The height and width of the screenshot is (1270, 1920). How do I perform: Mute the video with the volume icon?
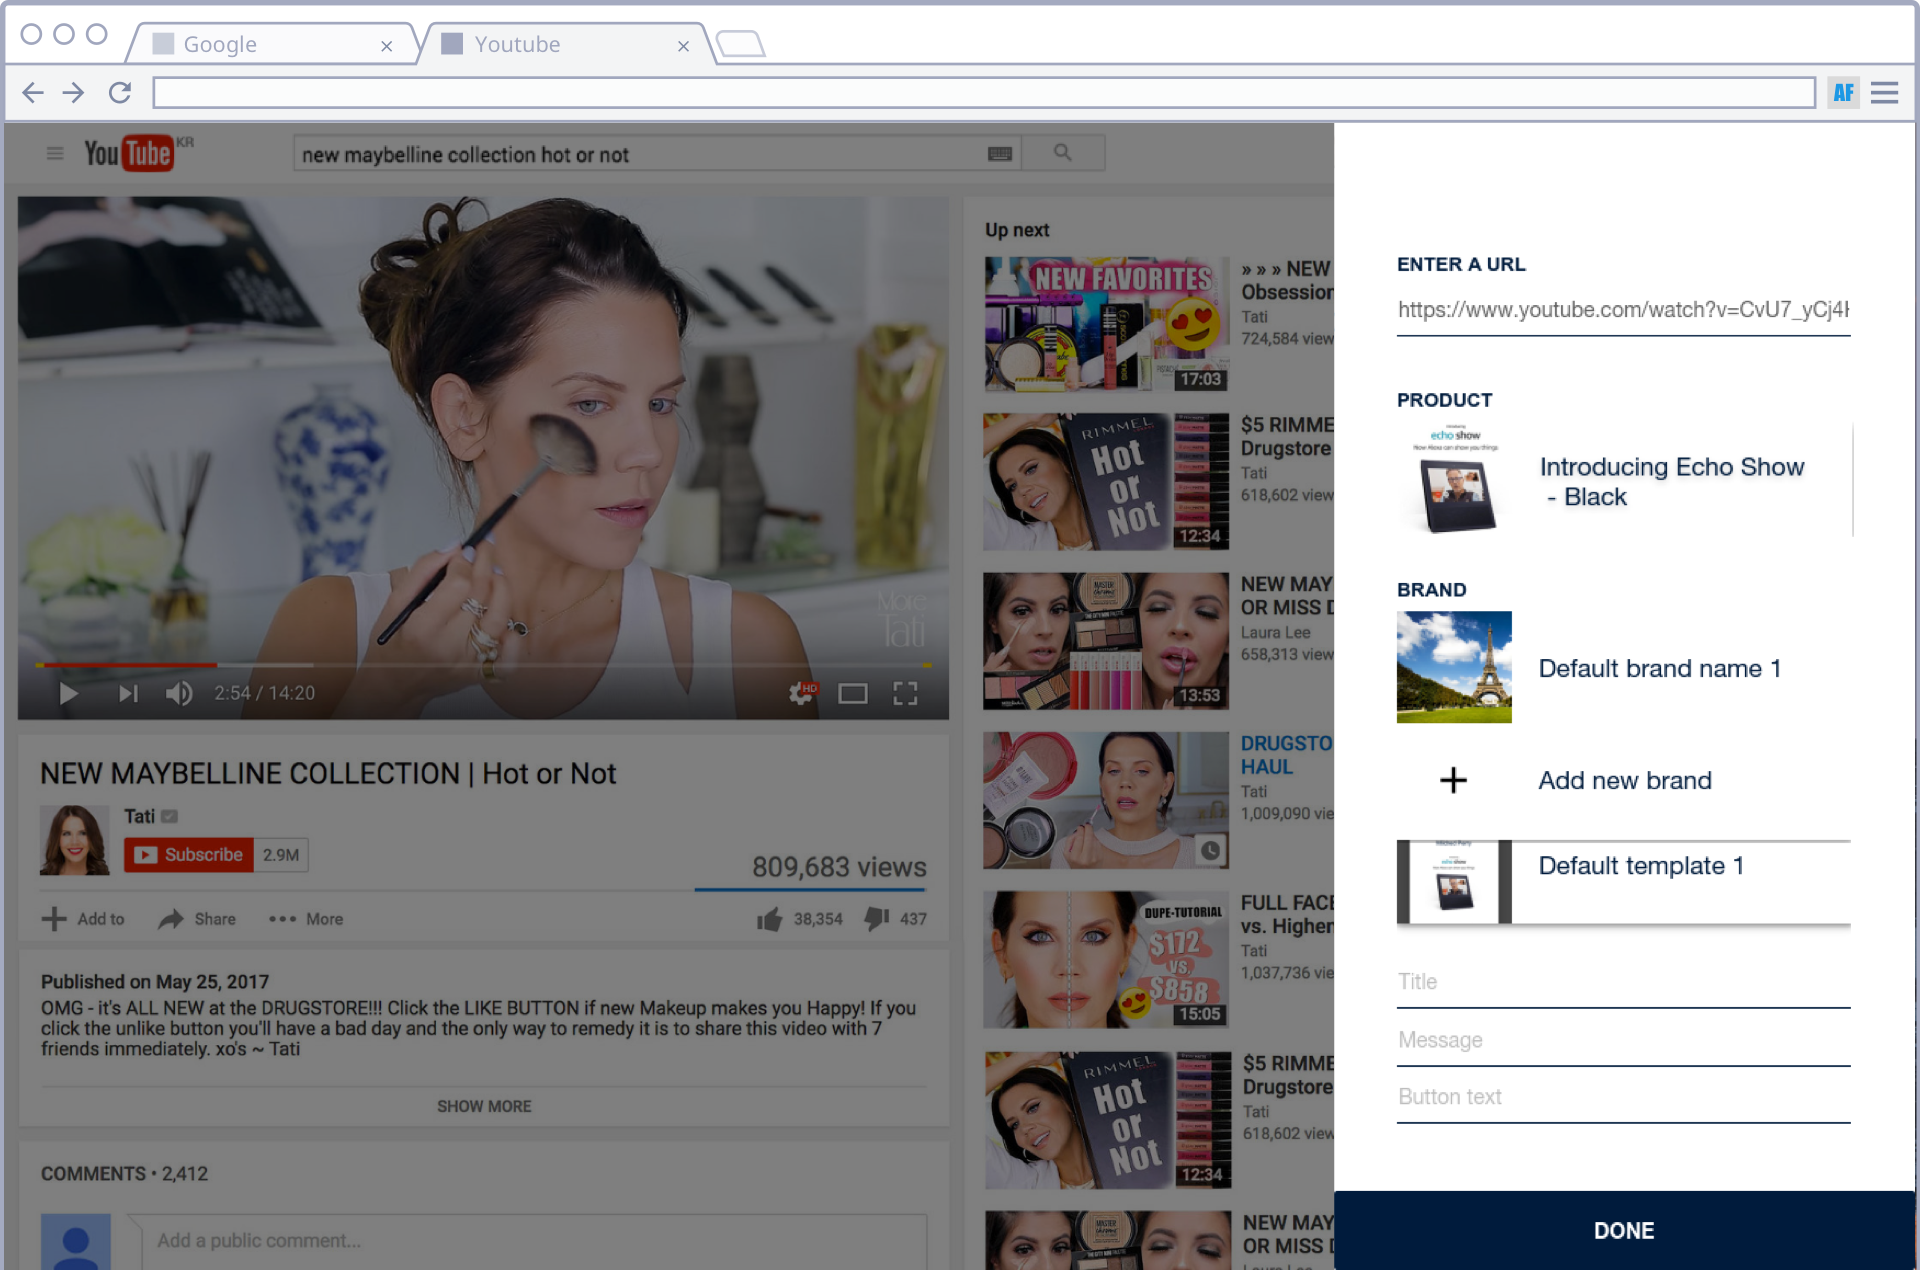click(x=179, y=693)
